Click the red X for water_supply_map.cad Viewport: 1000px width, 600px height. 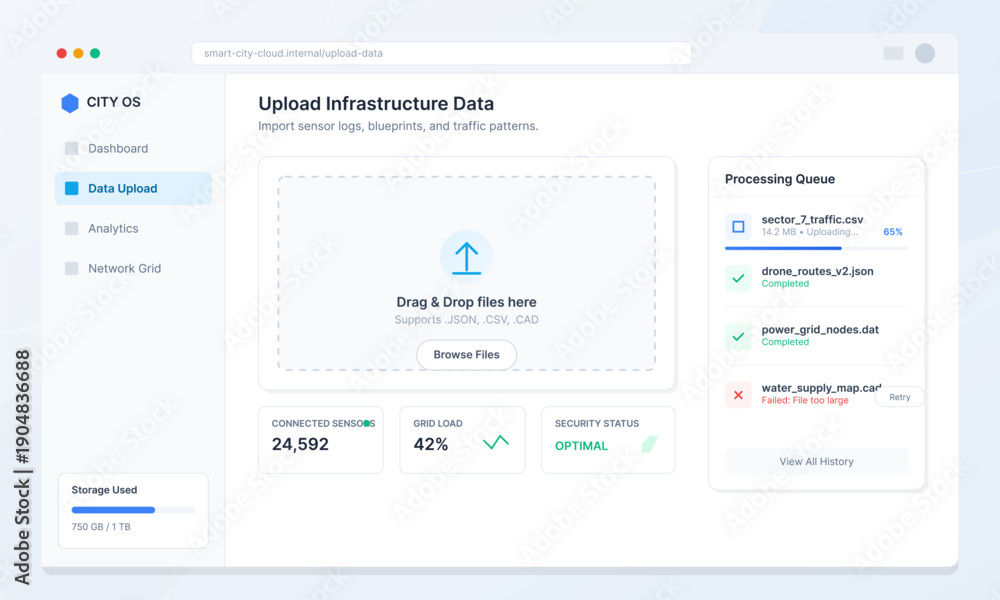click(x=738, y=395)
